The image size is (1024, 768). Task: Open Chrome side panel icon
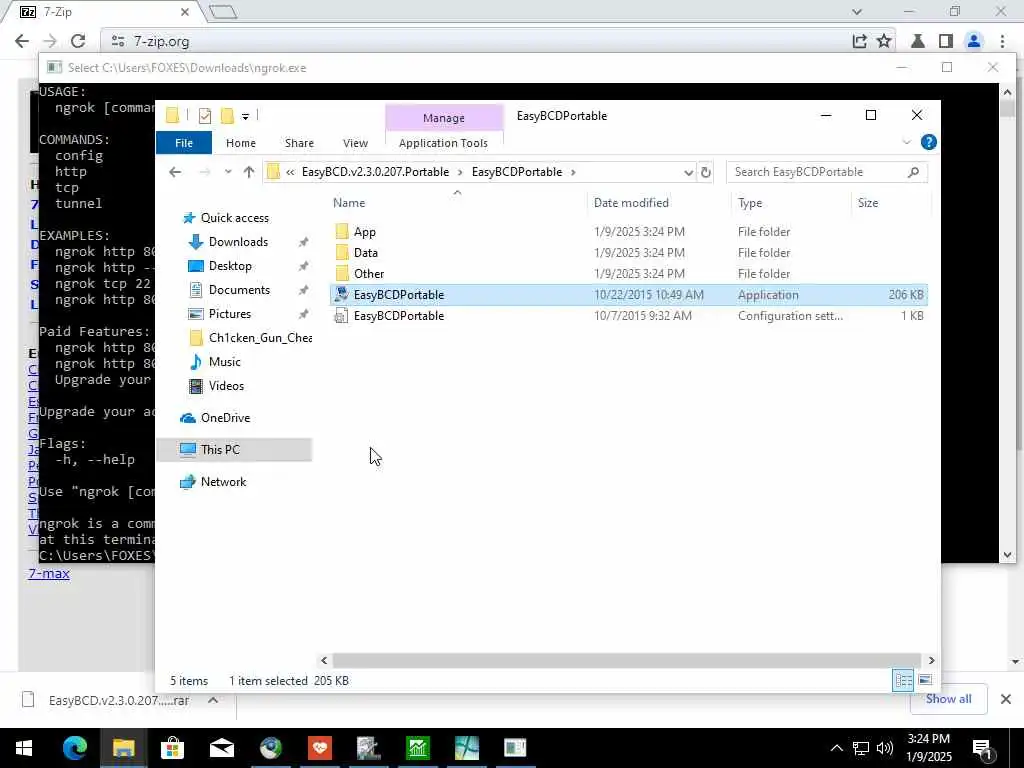pyautogui.click(x=946, y=41)
